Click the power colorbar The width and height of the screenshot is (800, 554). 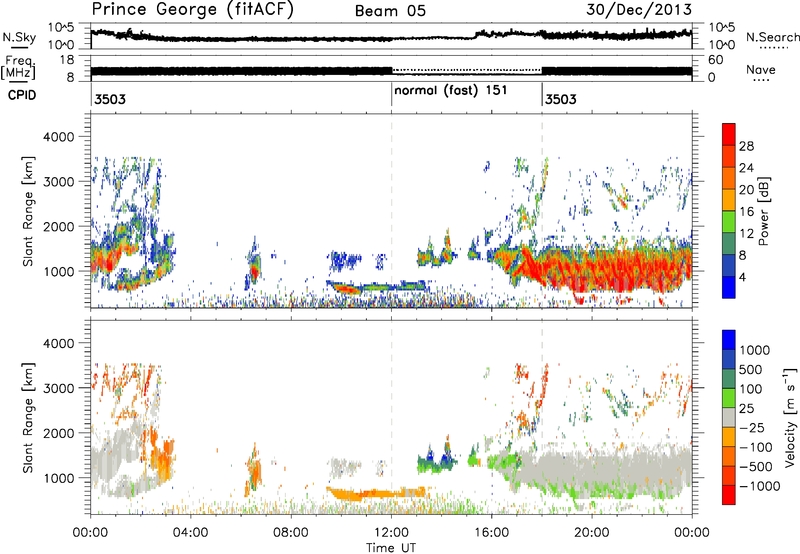(729, 210)
